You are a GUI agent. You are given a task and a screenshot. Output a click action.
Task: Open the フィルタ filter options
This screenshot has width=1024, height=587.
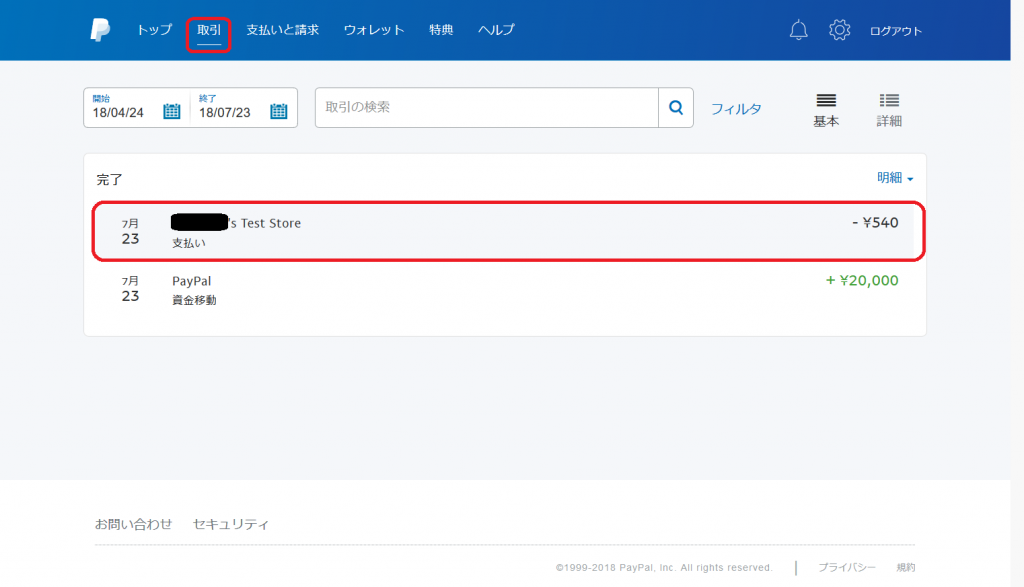(736, 109)
